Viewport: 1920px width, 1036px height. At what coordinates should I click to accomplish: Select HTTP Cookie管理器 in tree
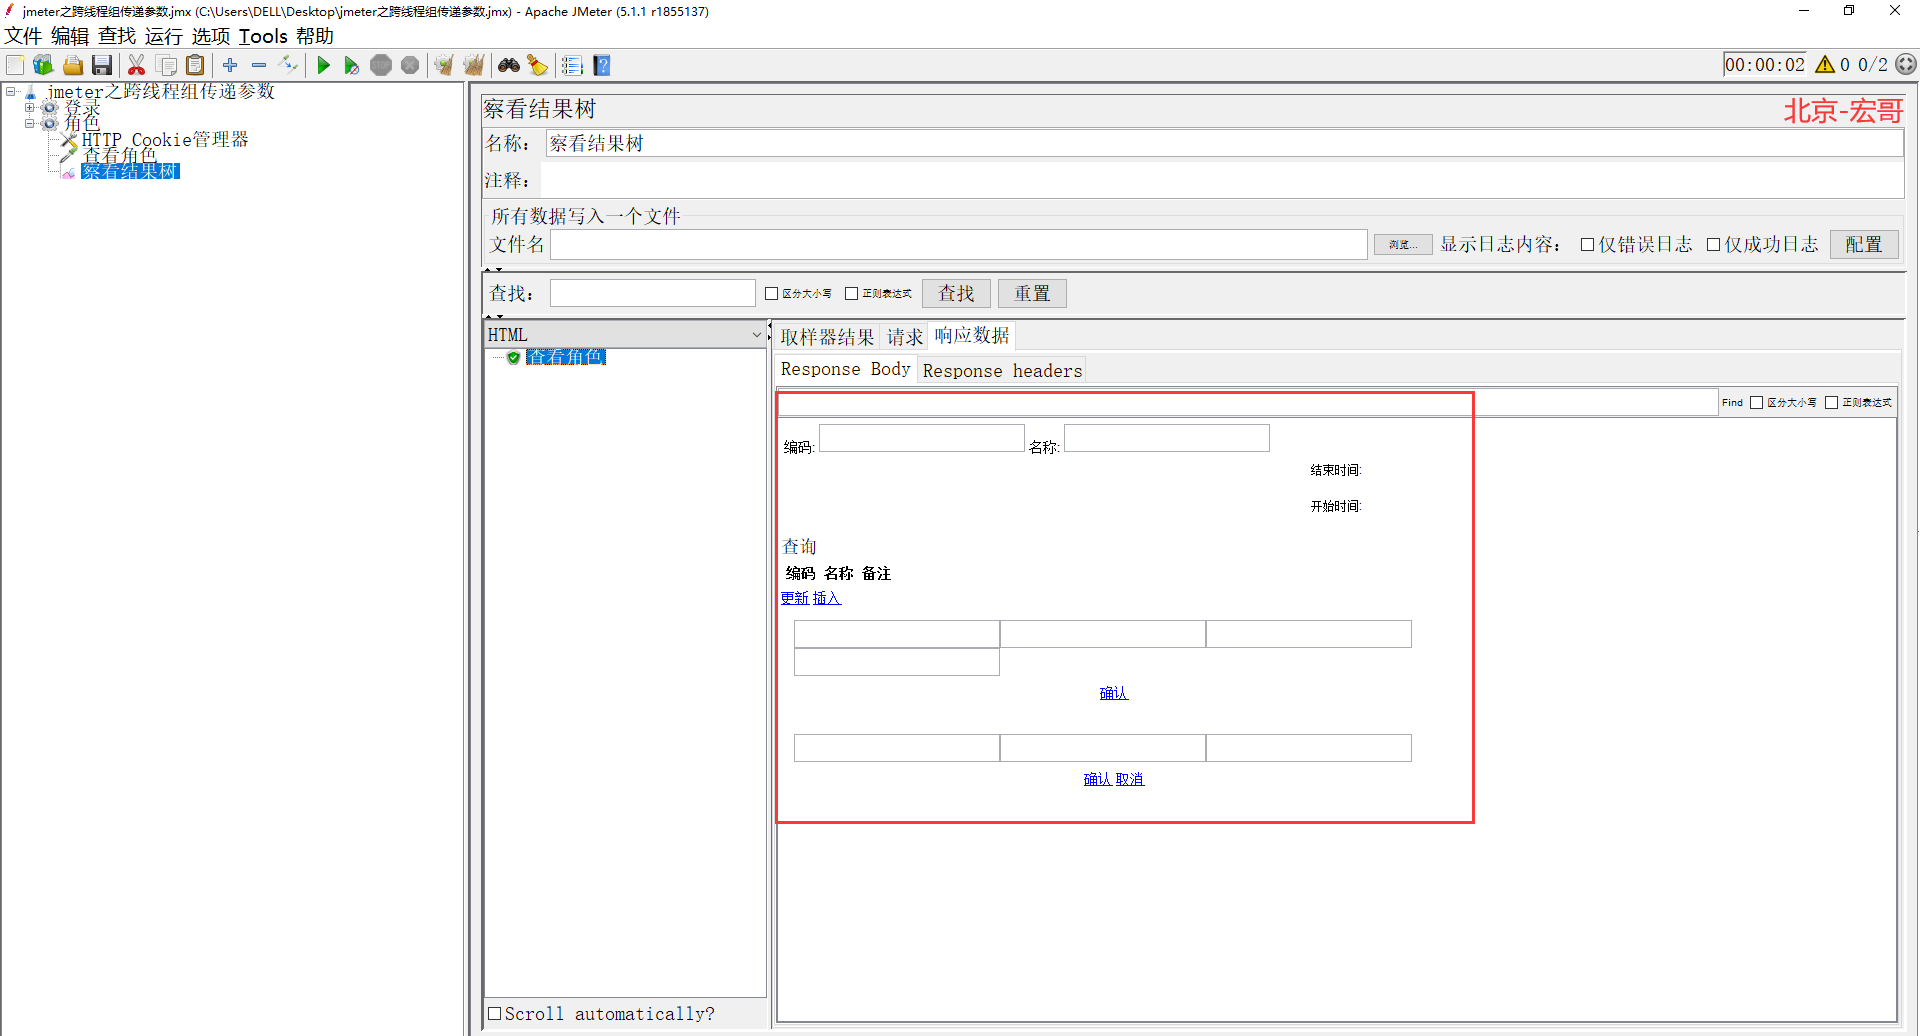(165, 140)
